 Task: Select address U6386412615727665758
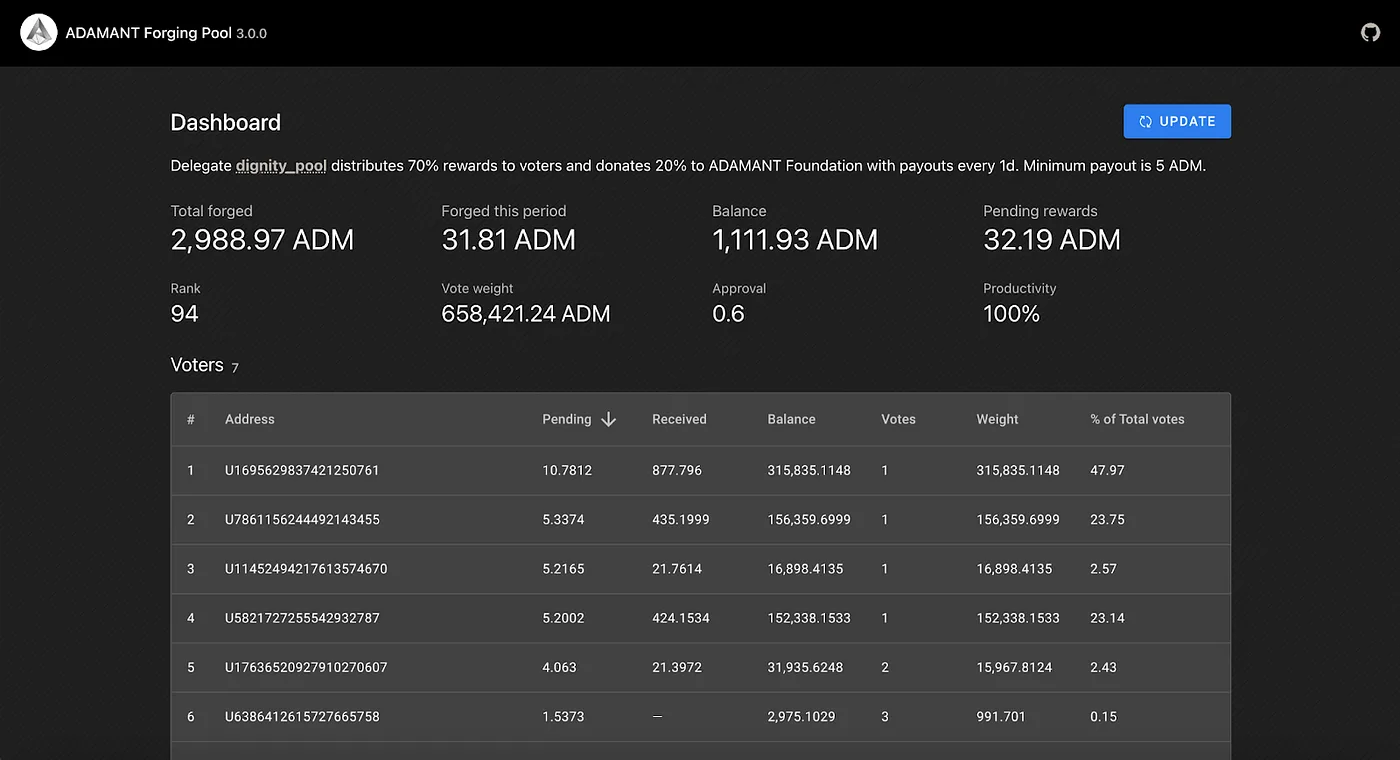coord(302,717)
